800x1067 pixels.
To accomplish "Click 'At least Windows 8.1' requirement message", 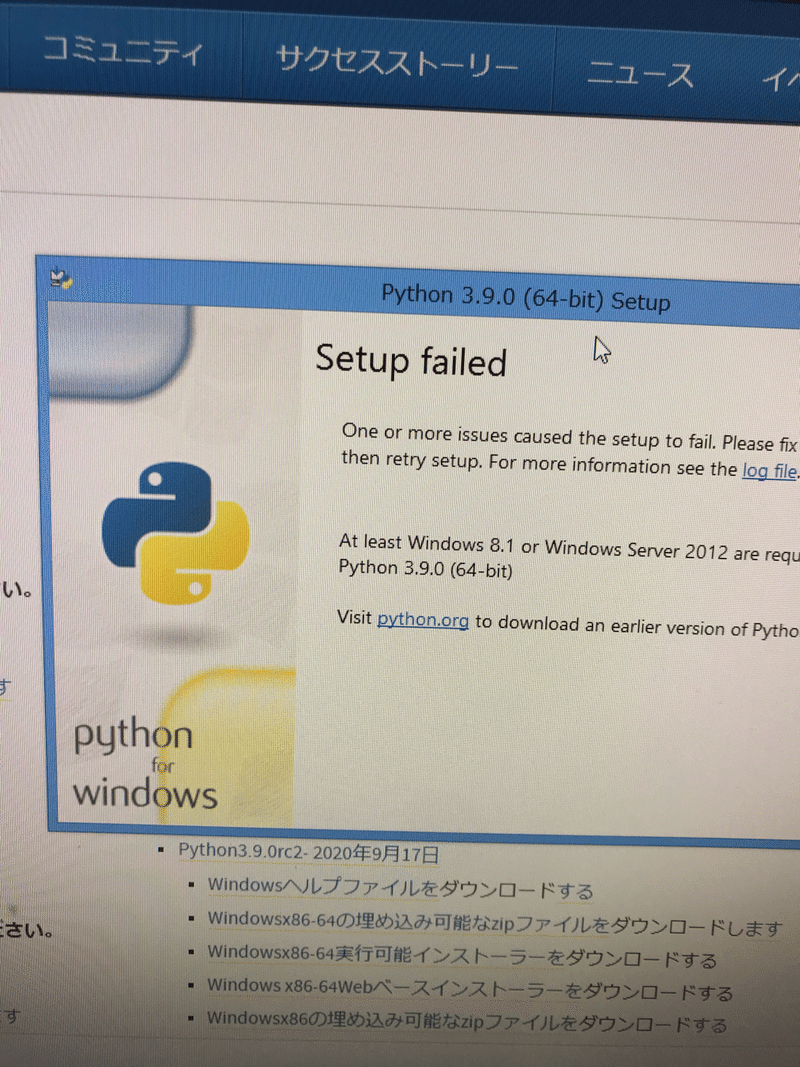I will click(569, 557).
